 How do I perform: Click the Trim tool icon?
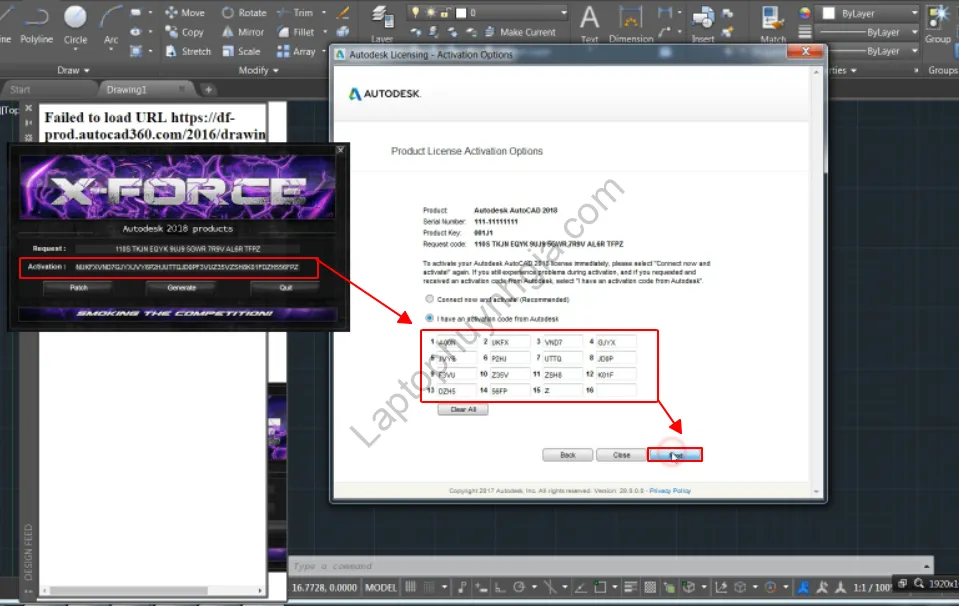point(283,13)
